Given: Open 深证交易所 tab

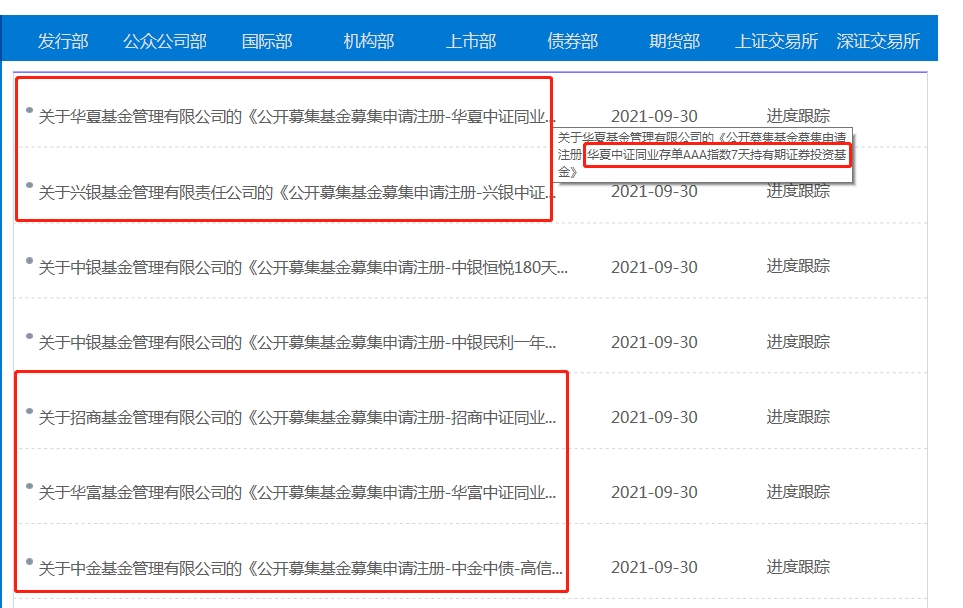Looking at the screenshot, I should [878, 41].
